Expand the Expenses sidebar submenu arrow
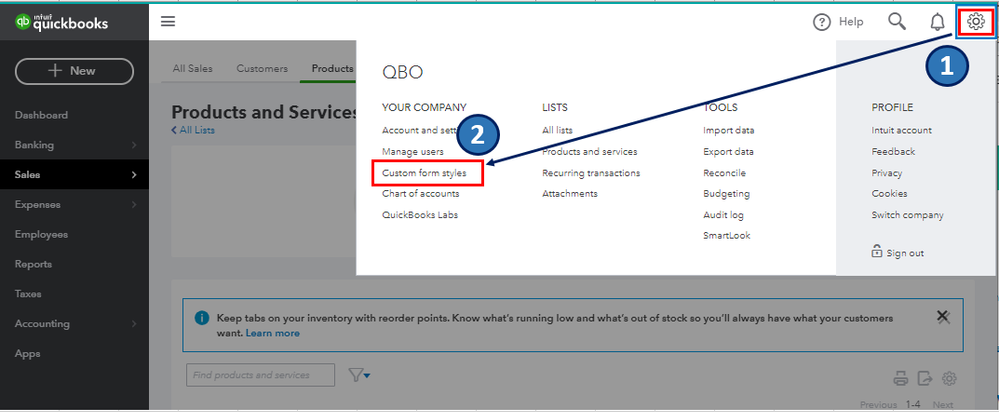The height and width of the screenshot is (412, 999). 134,204
